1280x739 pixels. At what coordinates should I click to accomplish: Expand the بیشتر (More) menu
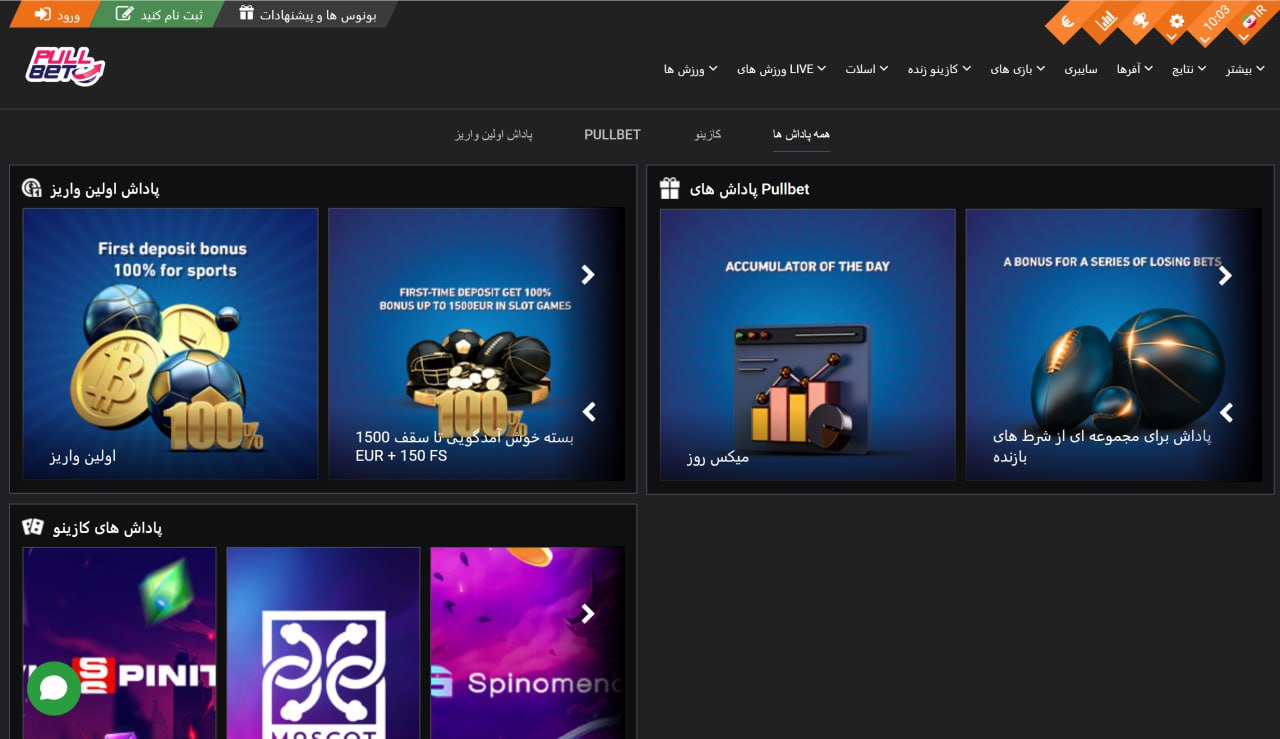click(x=1245, y=69)
